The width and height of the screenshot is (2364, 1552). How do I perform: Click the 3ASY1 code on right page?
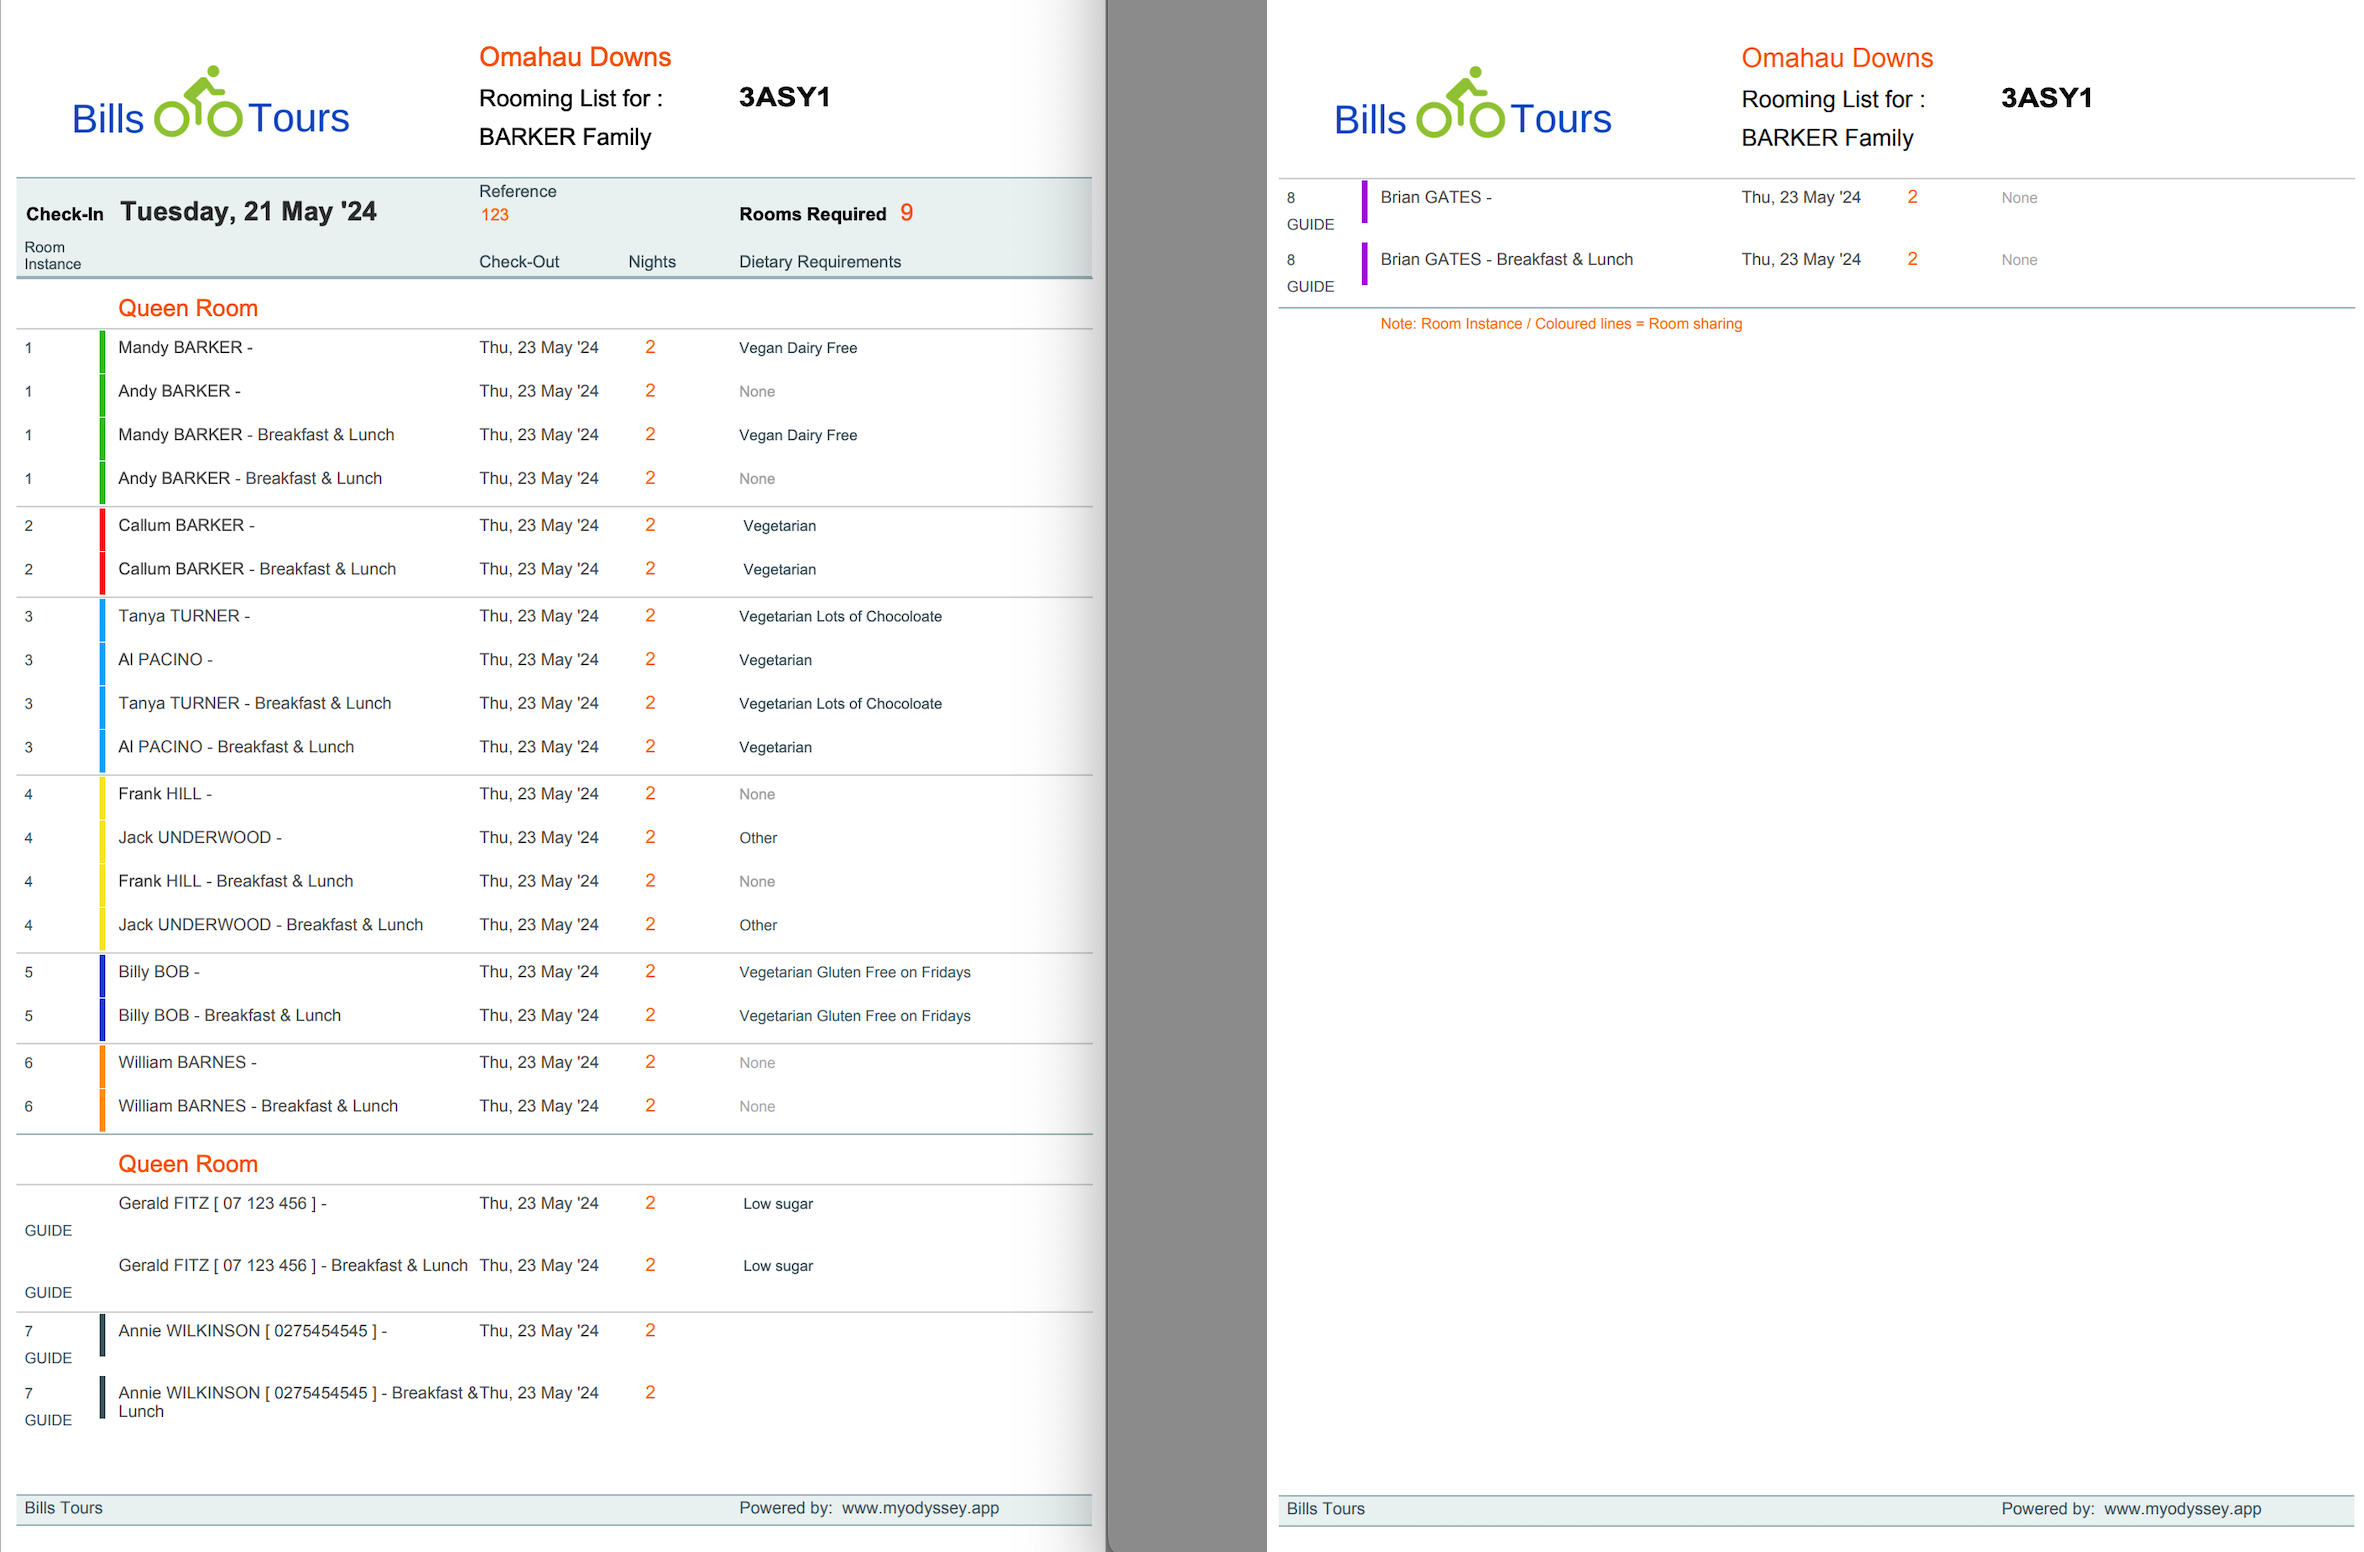coord(2046,98)
